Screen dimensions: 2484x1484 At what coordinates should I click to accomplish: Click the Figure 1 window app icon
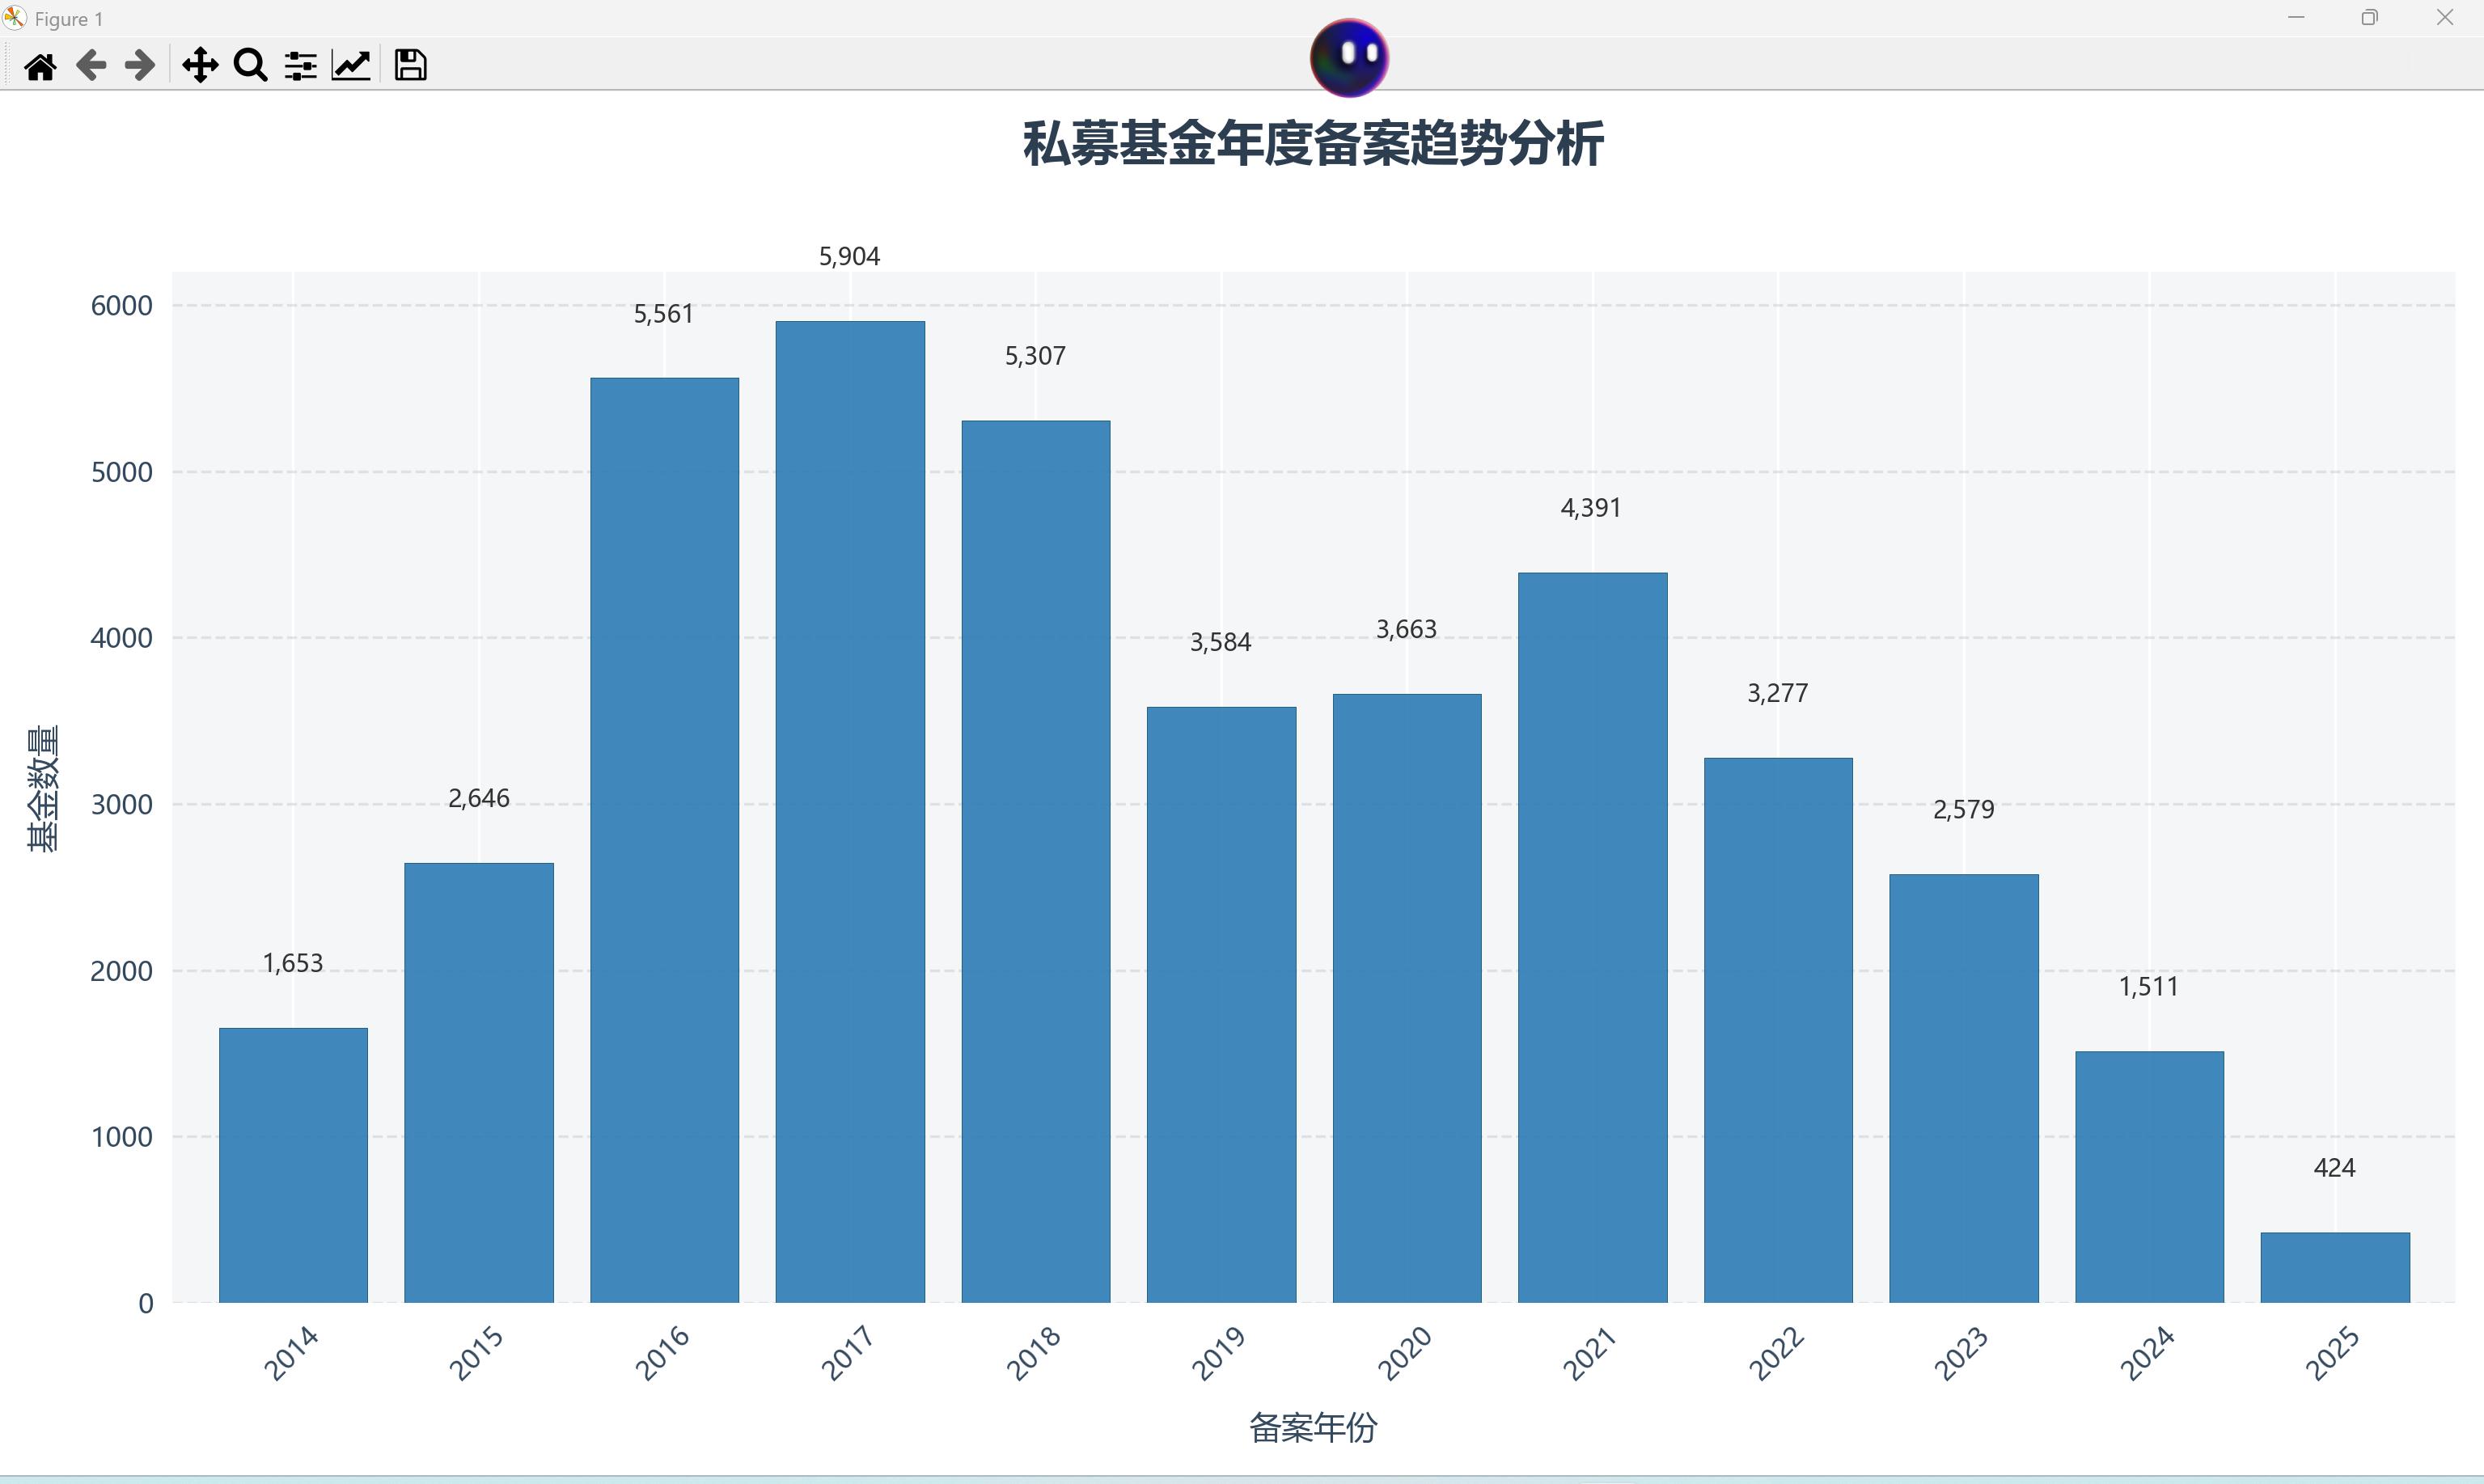click(x=14, y=18)
